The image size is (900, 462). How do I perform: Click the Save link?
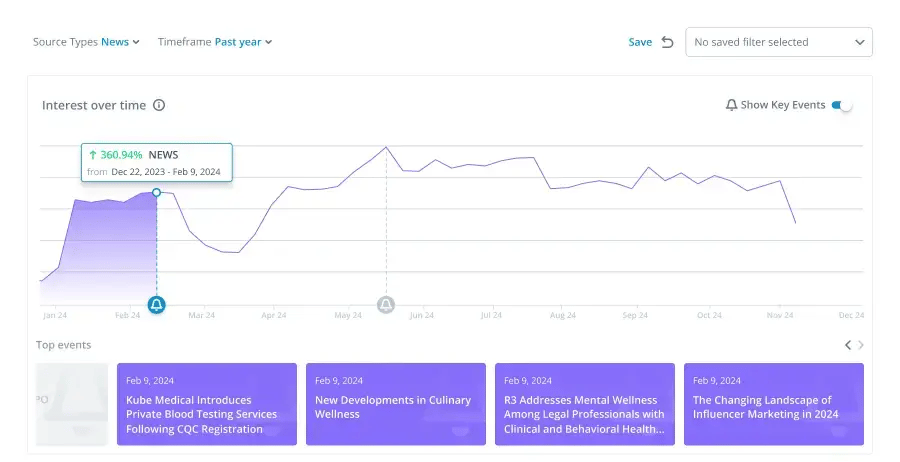click(x=640, y=42)
